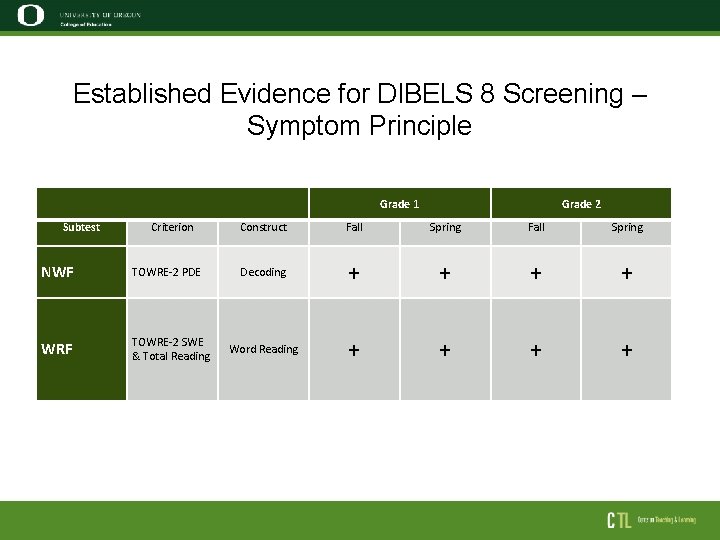Click the 'Center on Teaching & Learning' footer text
The width and height of the screenshot is (720, 540).
pyautogui.click(x=666, y=520)
